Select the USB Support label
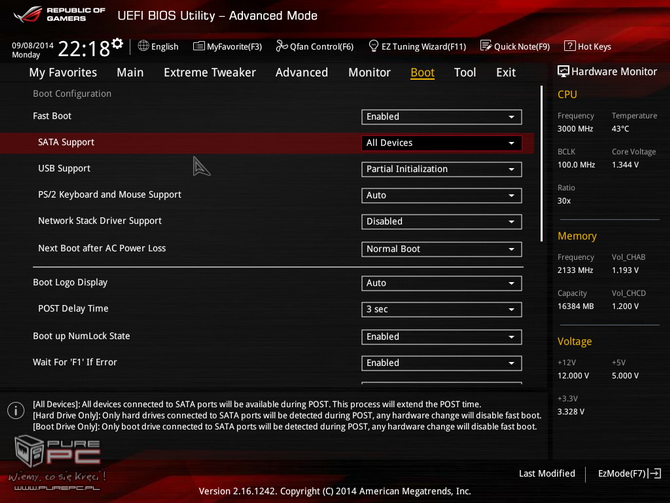This screenshot has width=670, height=503. tap(64, 168)
